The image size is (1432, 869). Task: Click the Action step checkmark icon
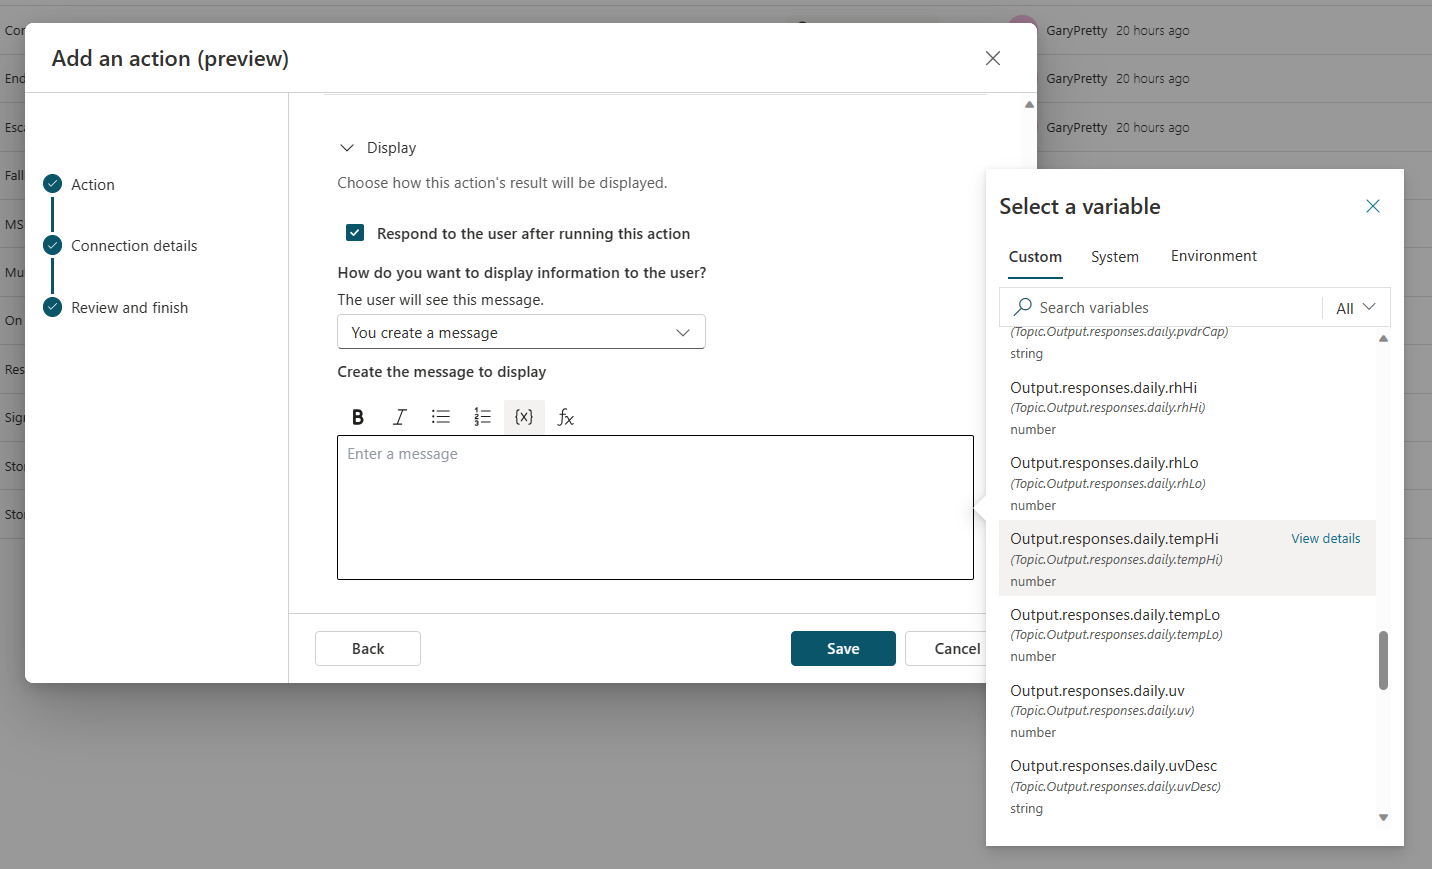(x=53, y=184)
